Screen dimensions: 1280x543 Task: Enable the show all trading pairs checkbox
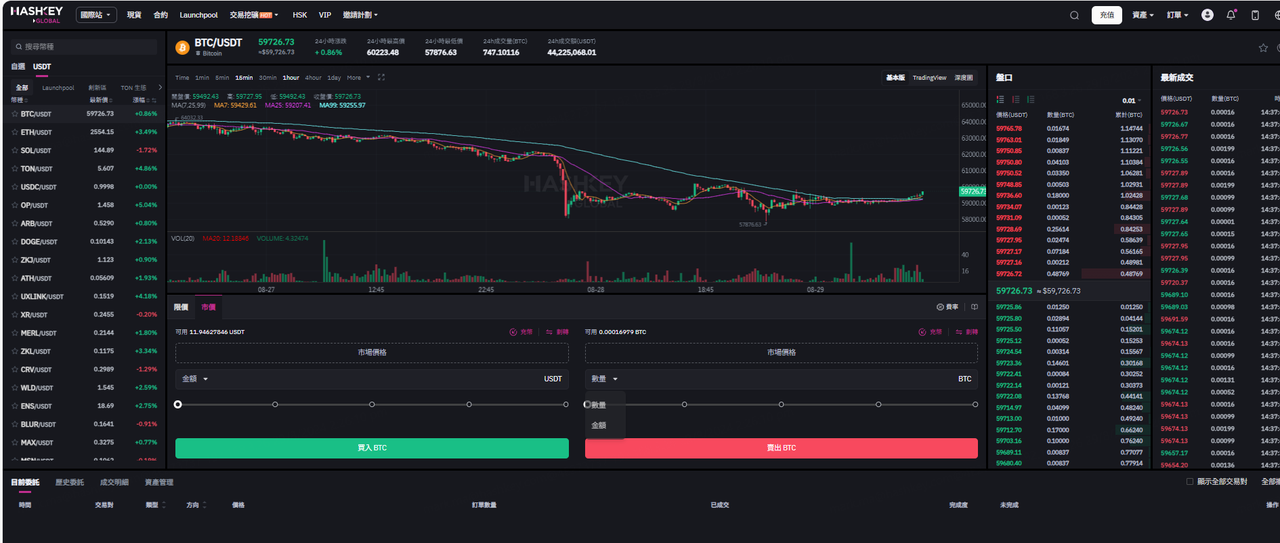pyautogui.click(x=1189, y=482)
